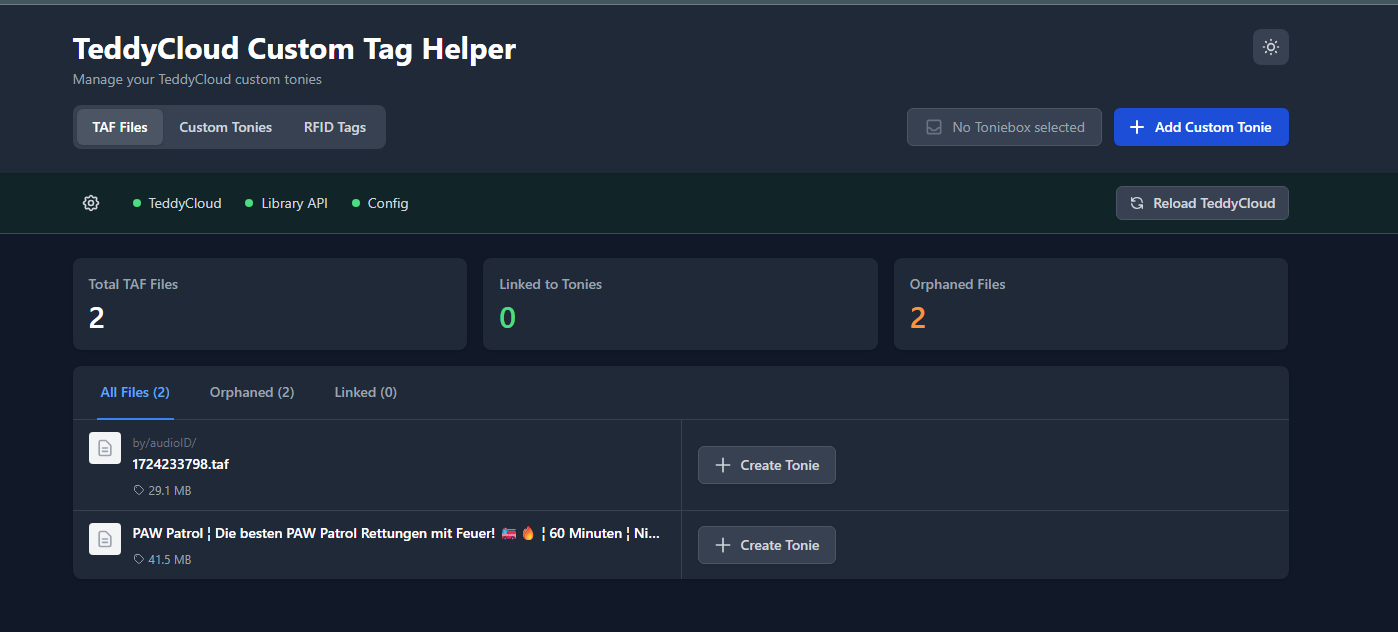Click the tag icon beside 41.5 MB
Image resolution: width=1398 pixels, height=632 pixels.
139,560
